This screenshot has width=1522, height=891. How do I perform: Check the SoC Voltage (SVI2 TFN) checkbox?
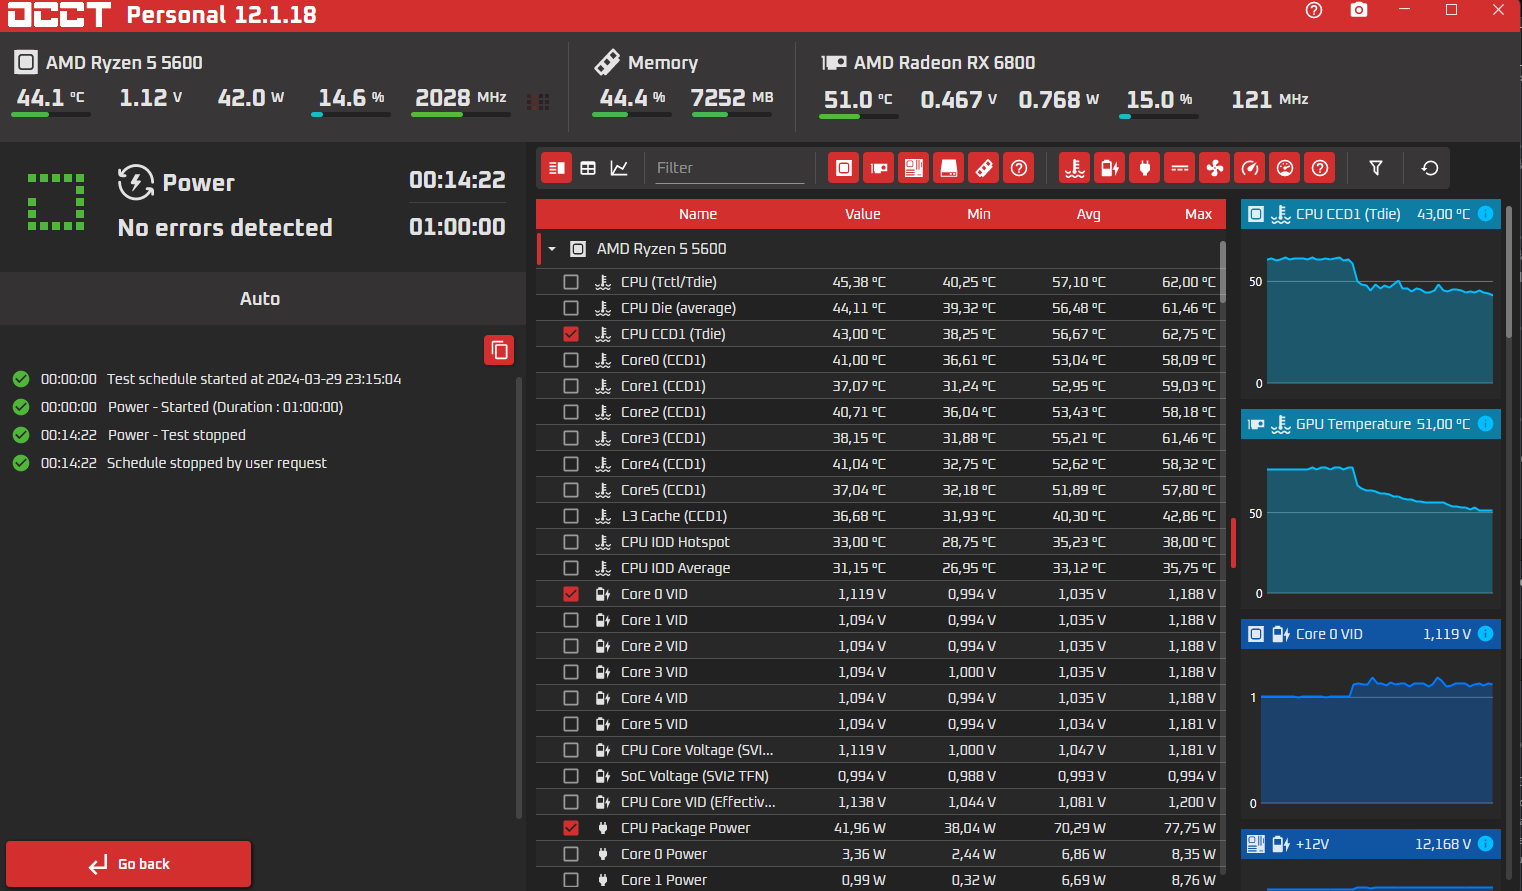(x=571, y=776)
